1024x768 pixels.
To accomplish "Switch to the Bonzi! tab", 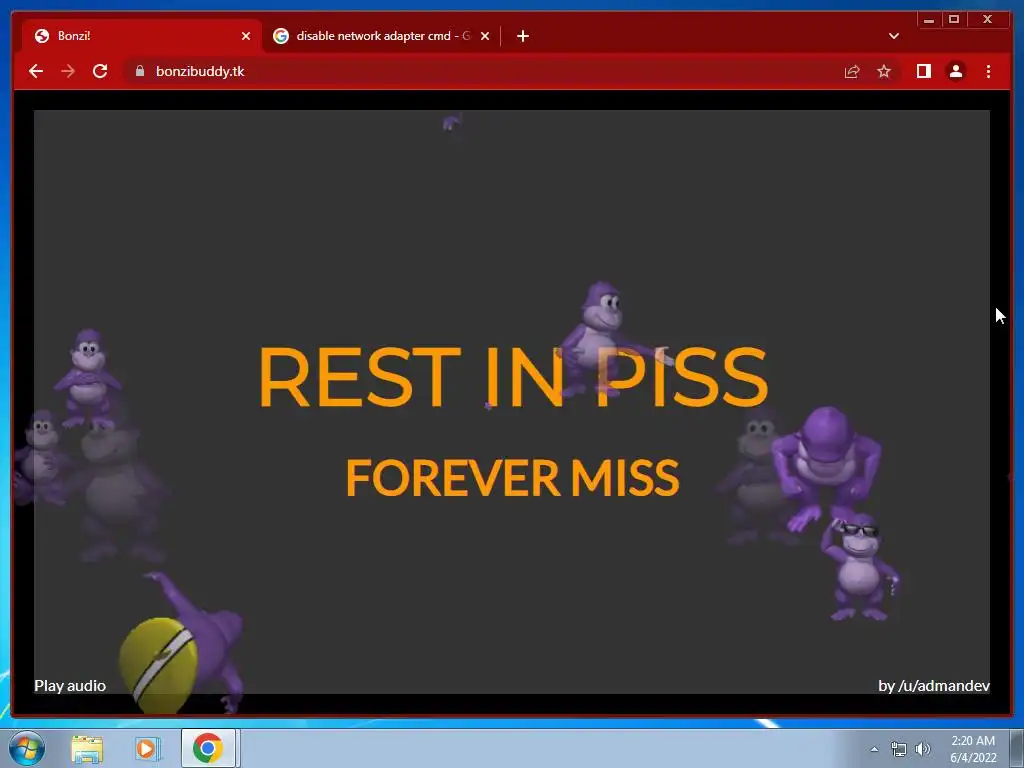I will coord(141,36).
